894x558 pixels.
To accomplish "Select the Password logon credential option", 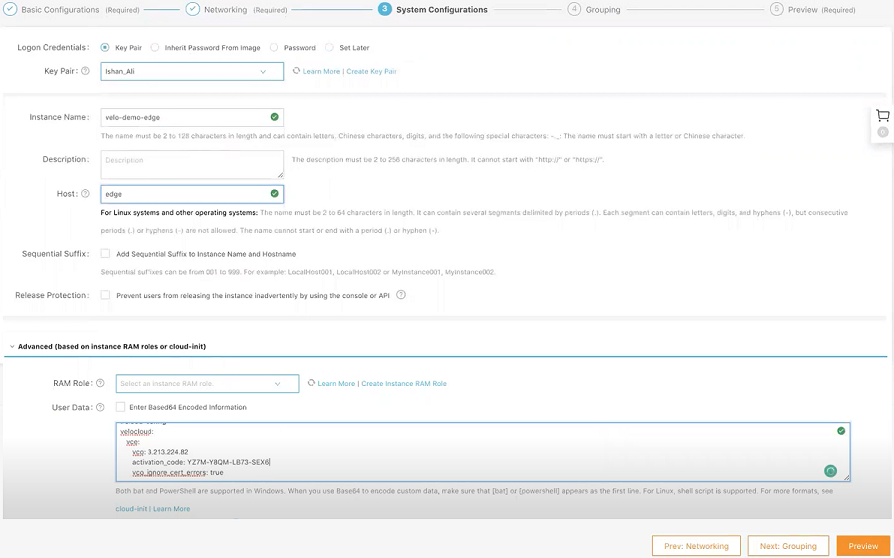I will click(275, 47).
